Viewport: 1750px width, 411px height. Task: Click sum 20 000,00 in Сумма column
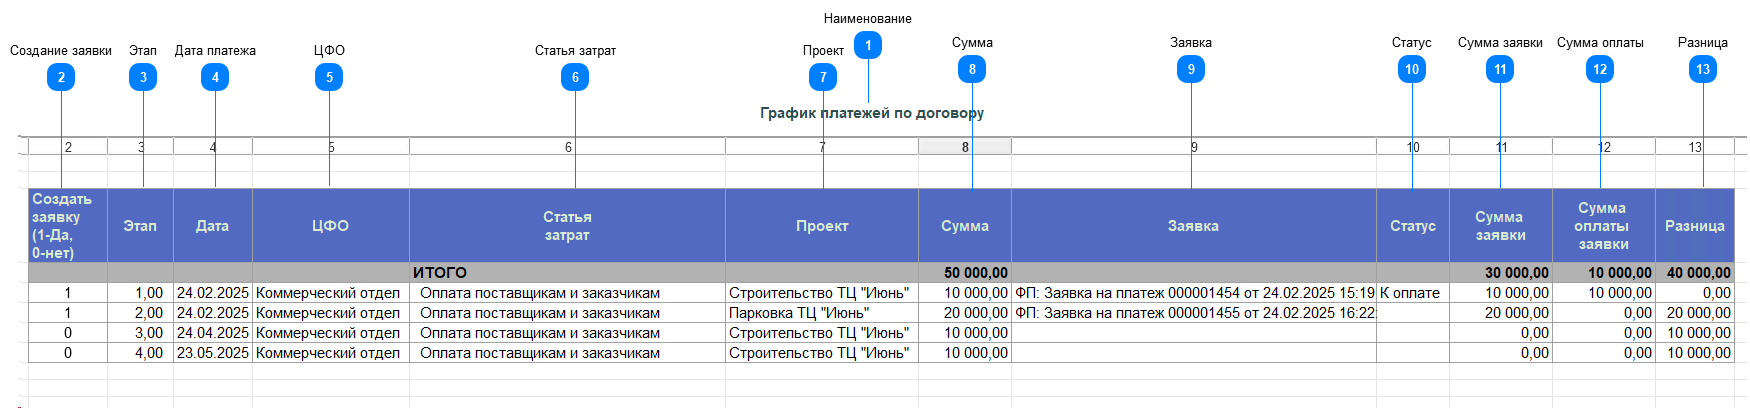[965, 313]
